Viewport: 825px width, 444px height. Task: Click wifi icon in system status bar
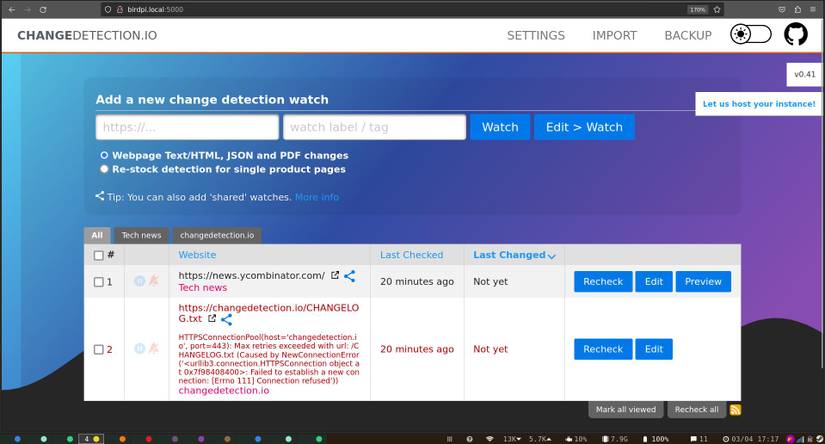pos(490,439)
